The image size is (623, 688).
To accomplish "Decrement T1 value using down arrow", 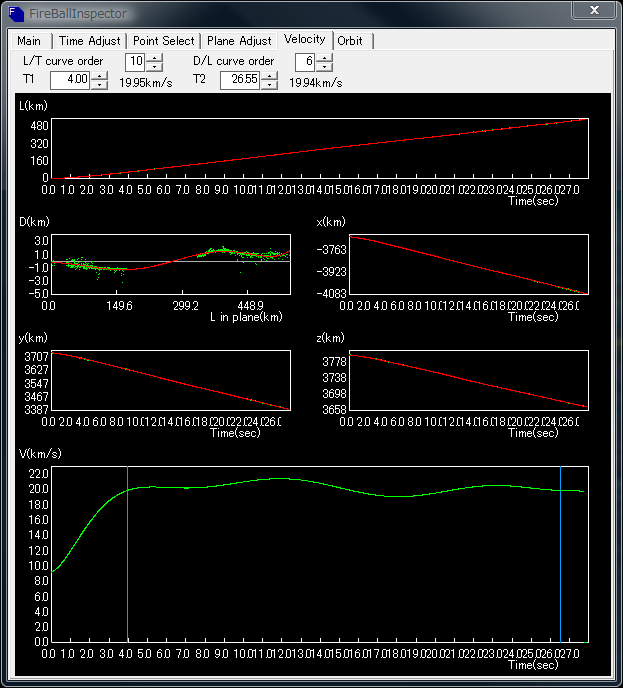I will (99, 85).
